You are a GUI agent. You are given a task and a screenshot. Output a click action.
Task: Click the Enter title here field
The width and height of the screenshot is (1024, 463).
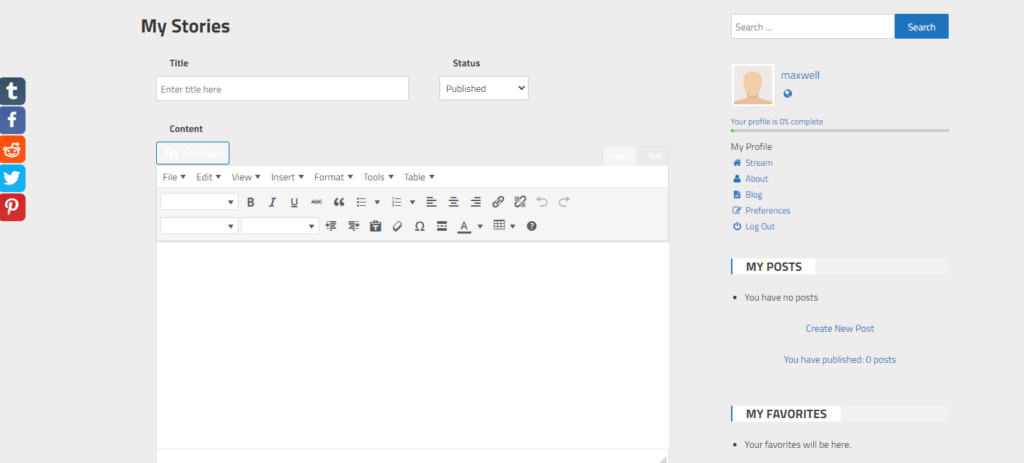click(282, 89)
